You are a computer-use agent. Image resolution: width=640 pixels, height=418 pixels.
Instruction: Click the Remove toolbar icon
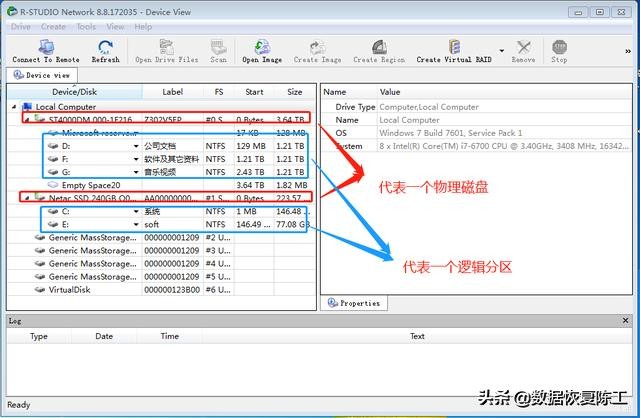coord(523,51)
